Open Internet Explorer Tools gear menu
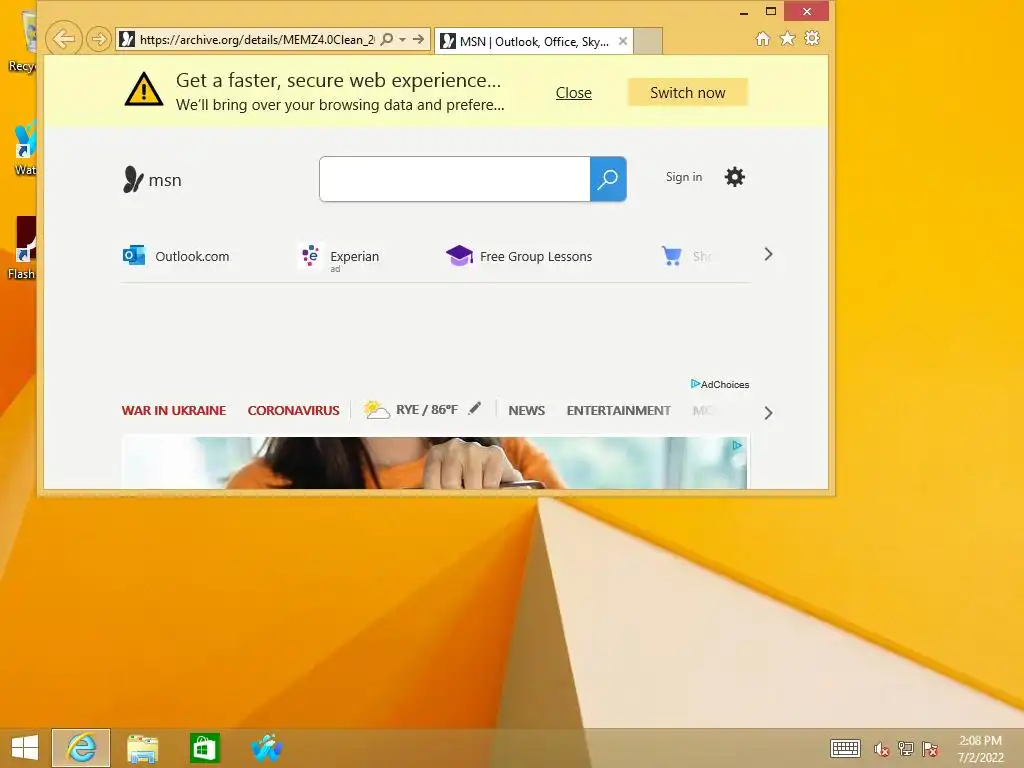The width and height of the screenshot is (1024, 768). [812, 39]
